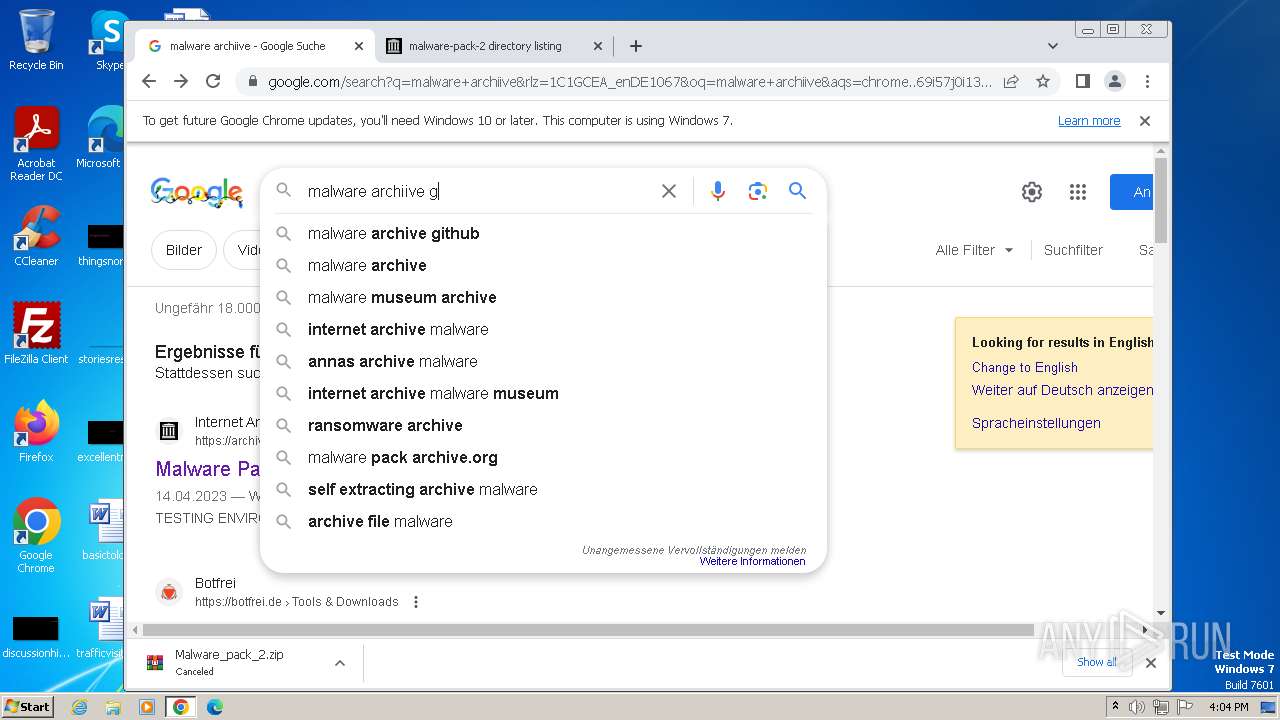
Task: Click the search text input field
Action: [x=480, y=191]
